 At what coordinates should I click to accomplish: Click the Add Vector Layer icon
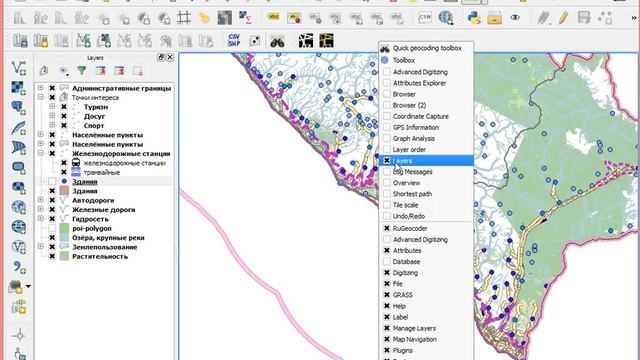tap(19, 68)
